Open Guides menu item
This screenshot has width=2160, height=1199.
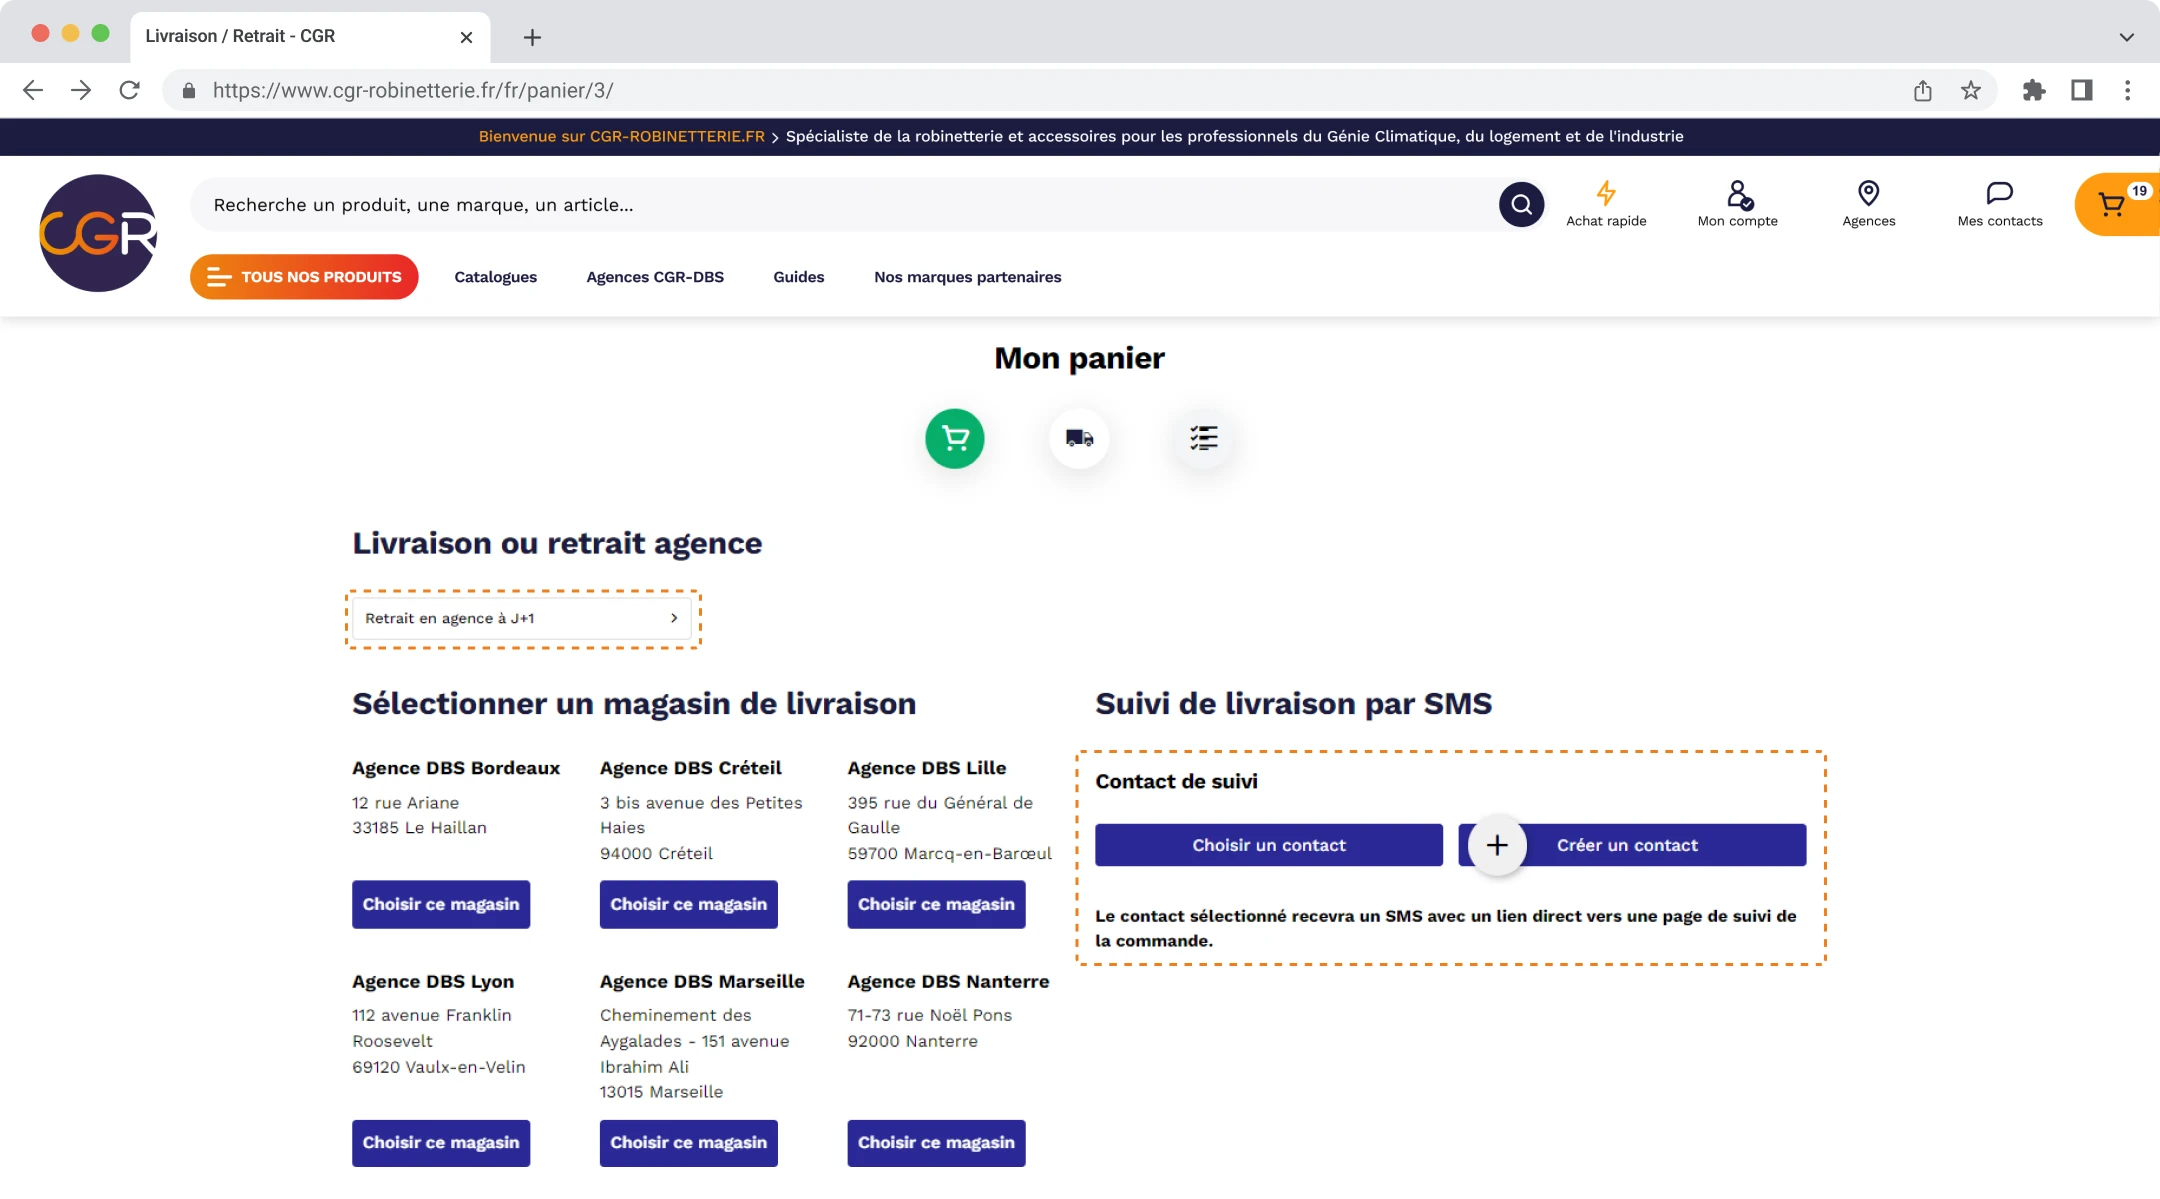click(799, 277)
